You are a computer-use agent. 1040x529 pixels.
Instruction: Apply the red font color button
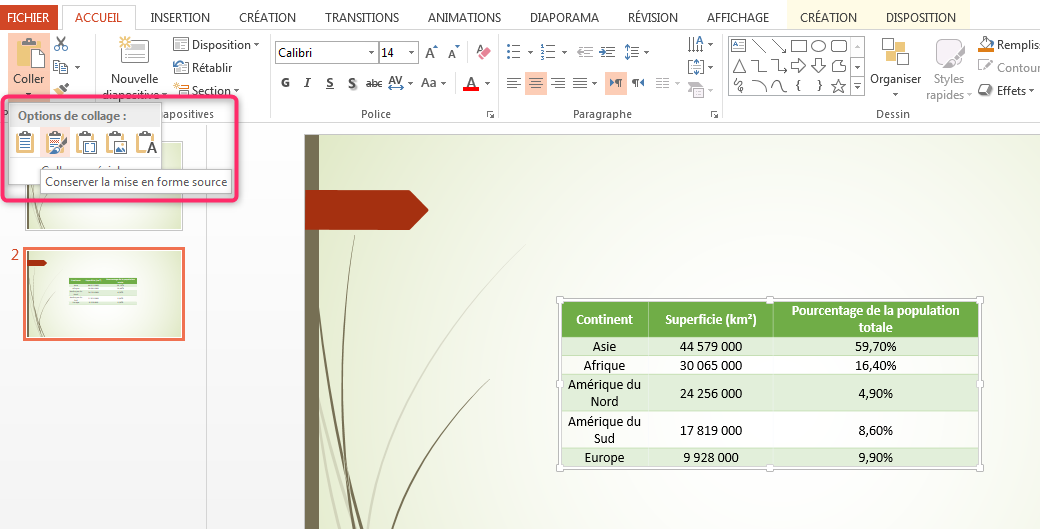[x=471, y=83]
